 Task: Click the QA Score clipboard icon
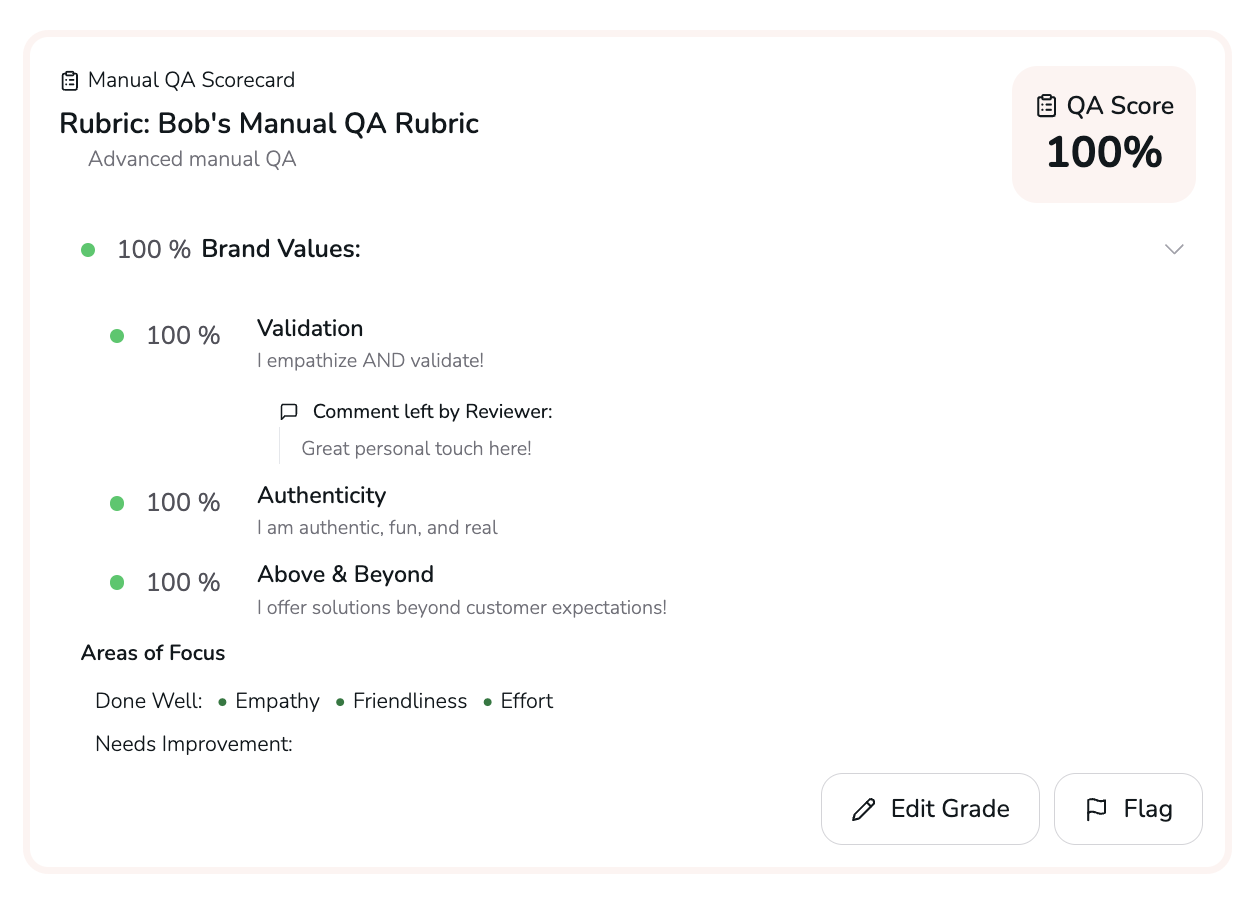click(1046, 106)
